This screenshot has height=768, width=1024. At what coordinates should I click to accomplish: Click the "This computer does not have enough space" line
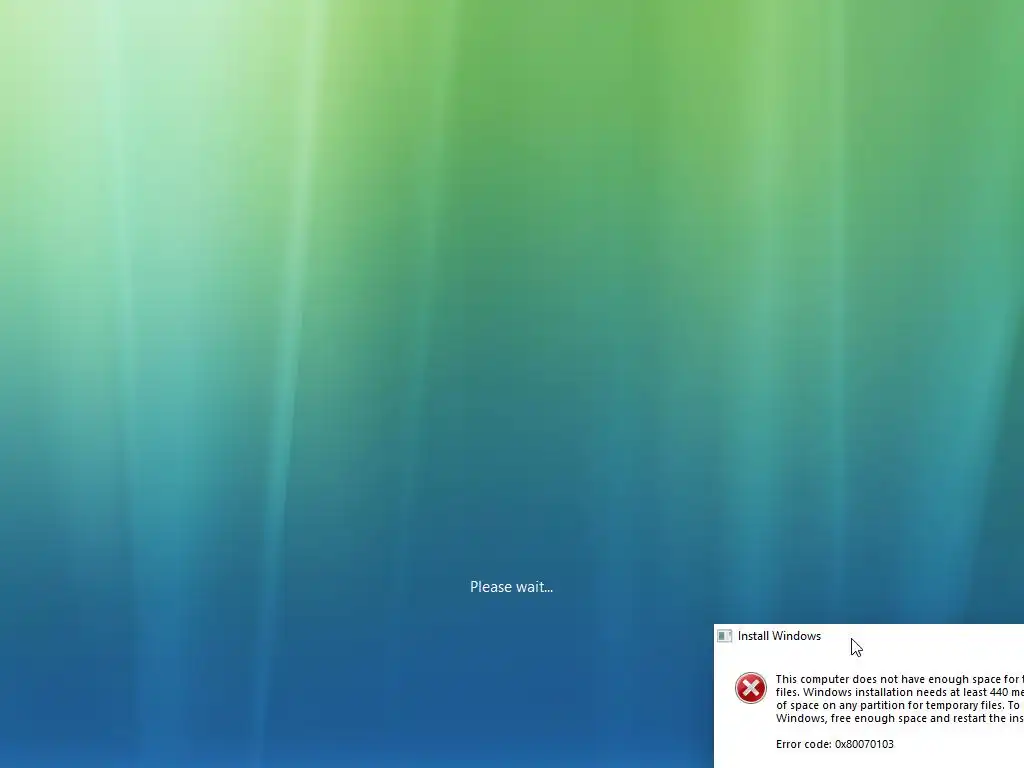[900, 679]
